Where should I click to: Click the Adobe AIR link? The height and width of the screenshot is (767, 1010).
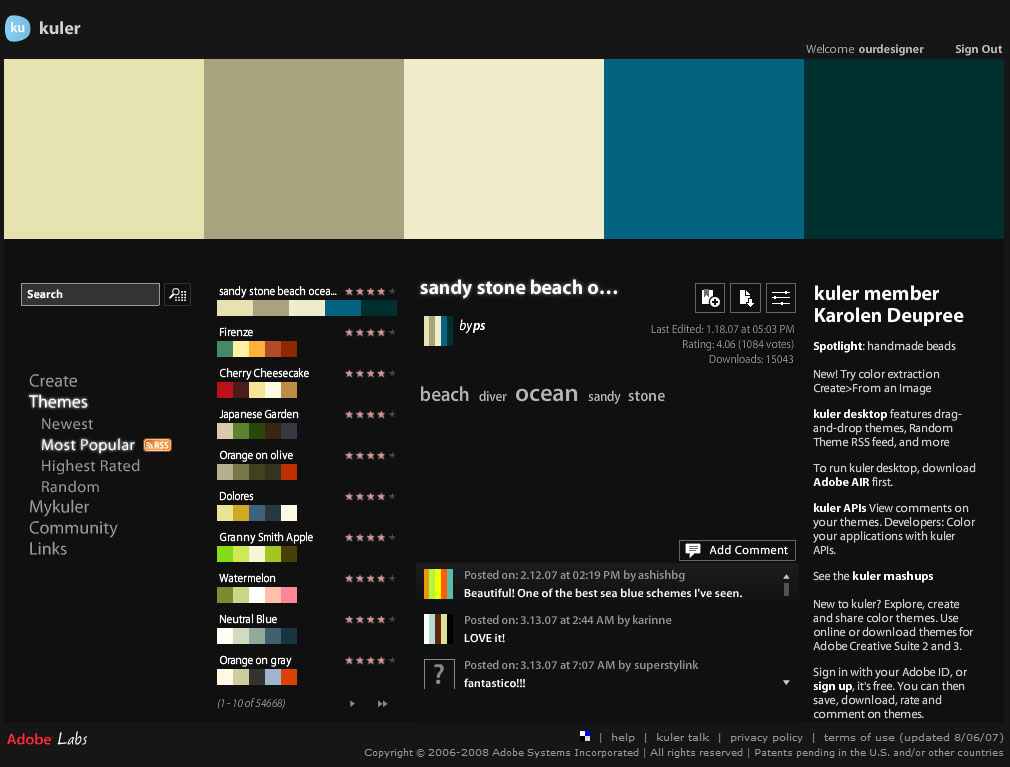[x=841, y=482]
